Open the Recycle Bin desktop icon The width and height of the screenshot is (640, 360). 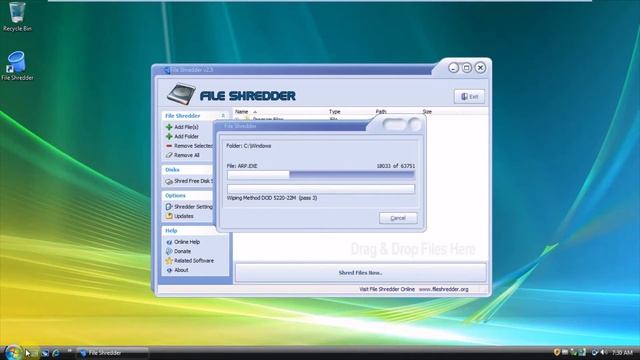tap(17, 16)
